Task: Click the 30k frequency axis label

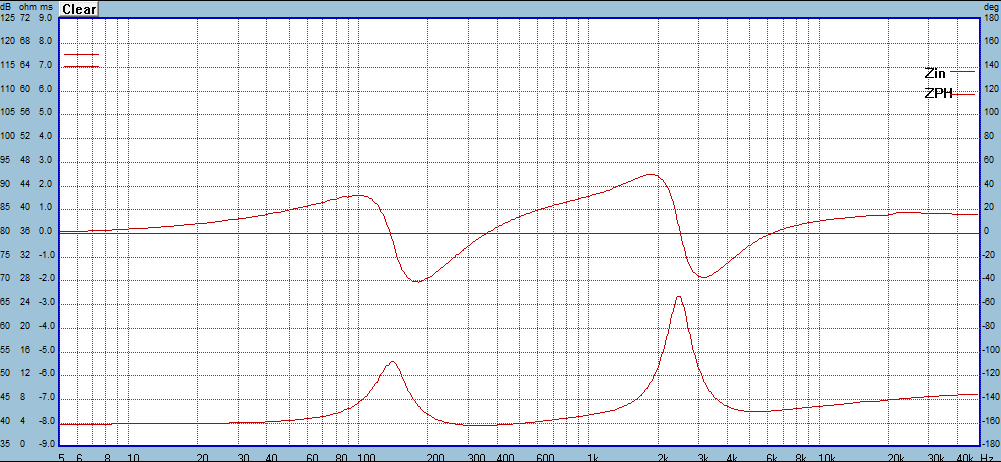Action: point(937,457)
